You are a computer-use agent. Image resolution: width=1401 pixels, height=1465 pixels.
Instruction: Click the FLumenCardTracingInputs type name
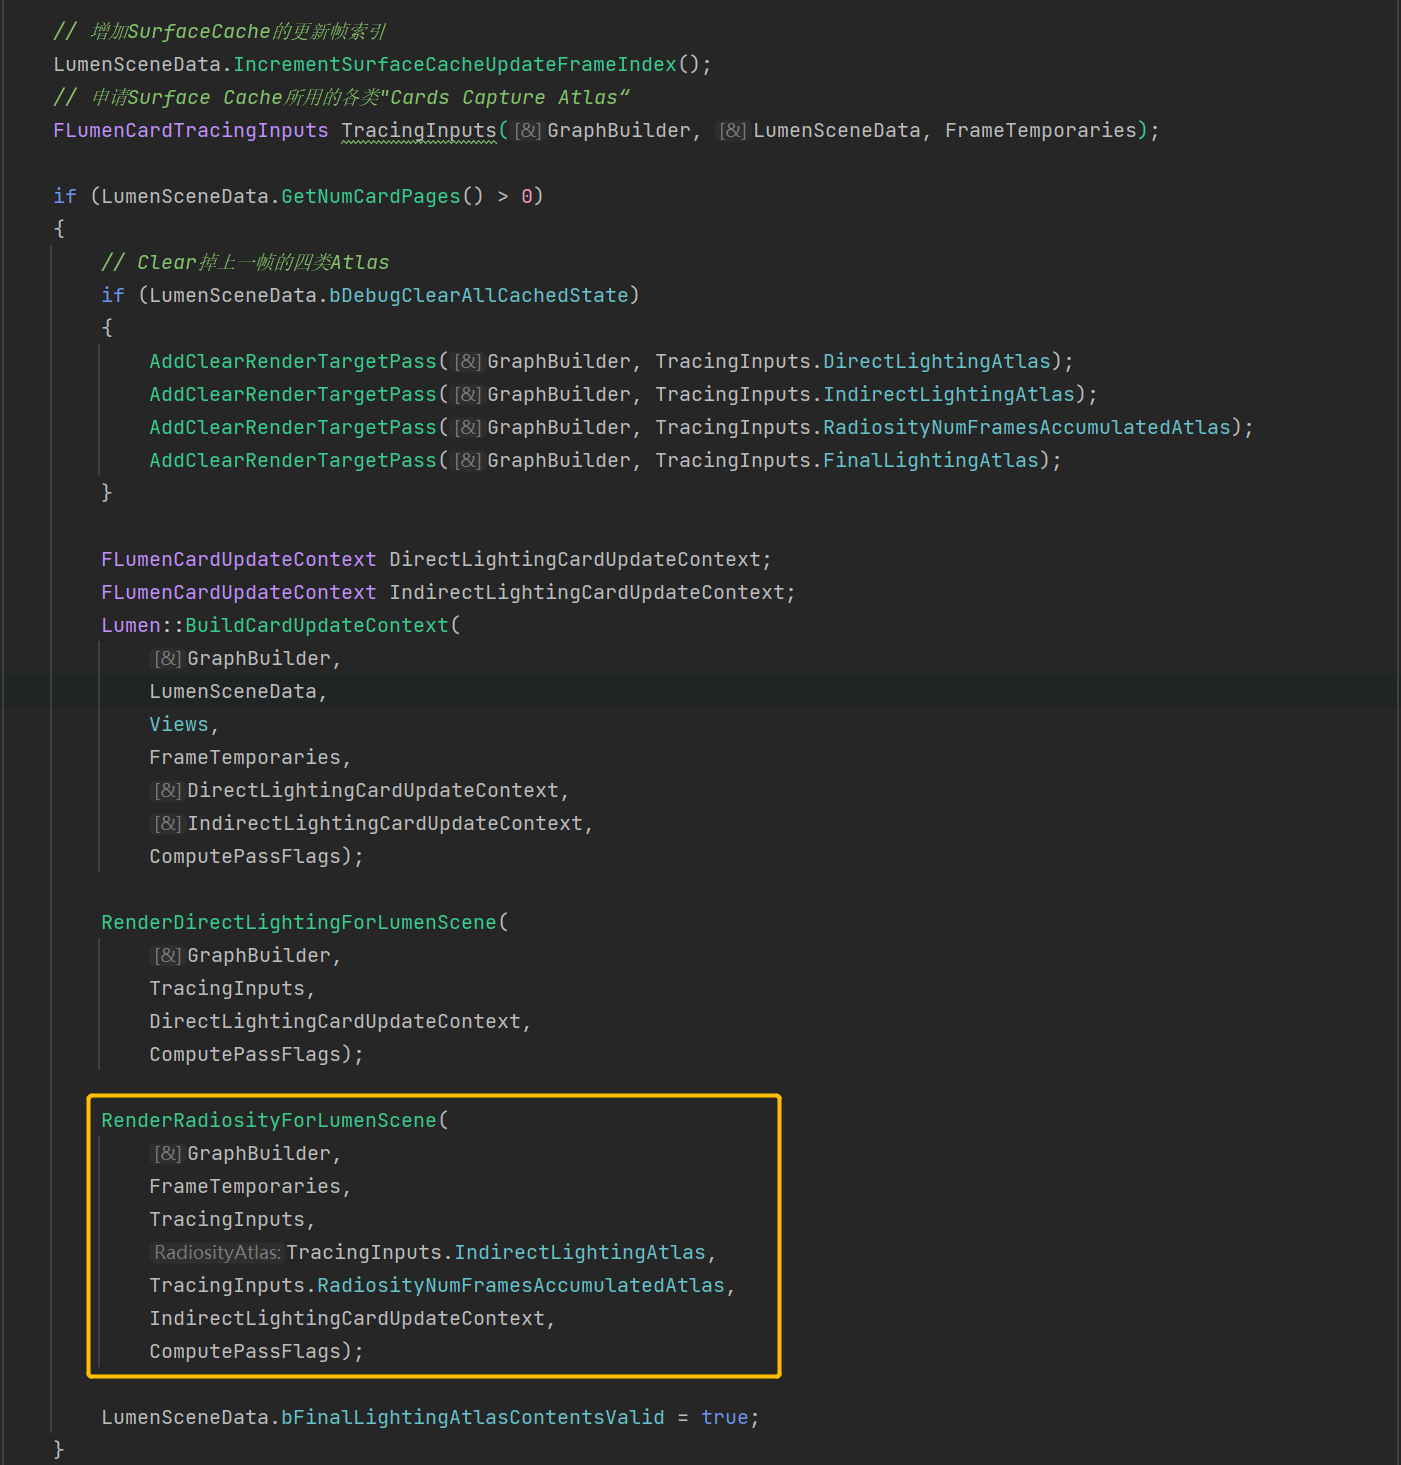tap(190, 131)
